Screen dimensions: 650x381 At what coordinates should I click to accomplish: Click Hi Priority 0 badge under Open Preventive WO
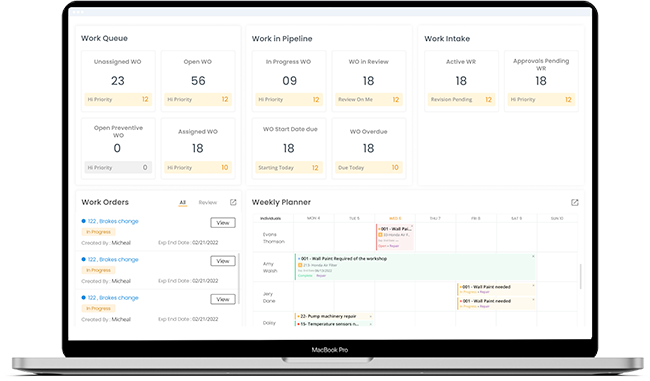118,167
